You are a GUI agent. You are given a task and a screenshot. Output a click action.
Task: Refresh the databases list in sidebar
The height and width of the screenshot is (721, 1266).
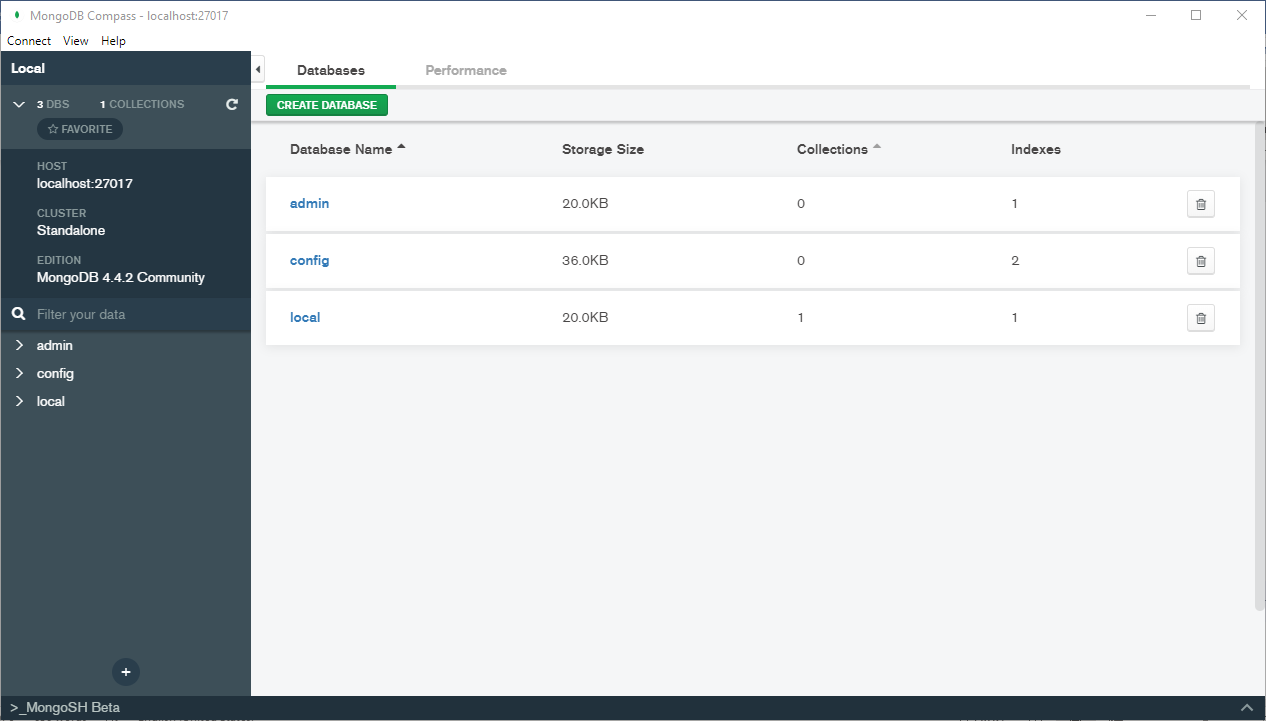tap(232, 104)
